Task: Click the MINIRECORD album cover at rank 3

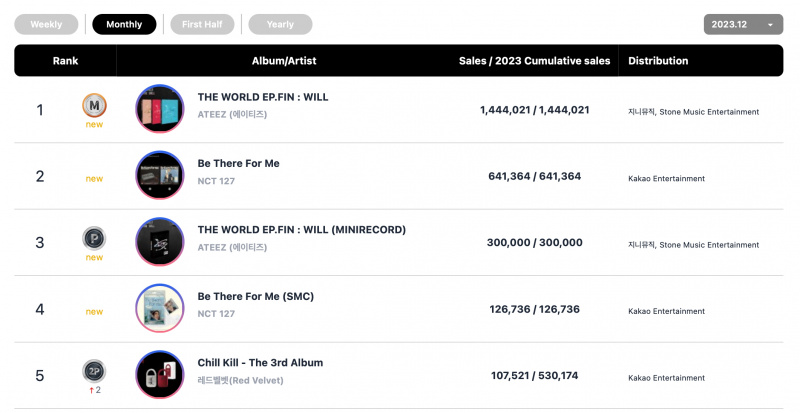Action: (160, 241)
